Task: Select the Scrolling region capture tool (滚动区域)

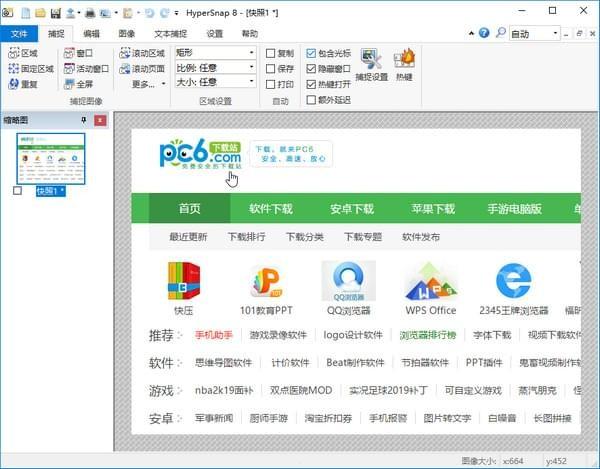Action: coord(142,53)
